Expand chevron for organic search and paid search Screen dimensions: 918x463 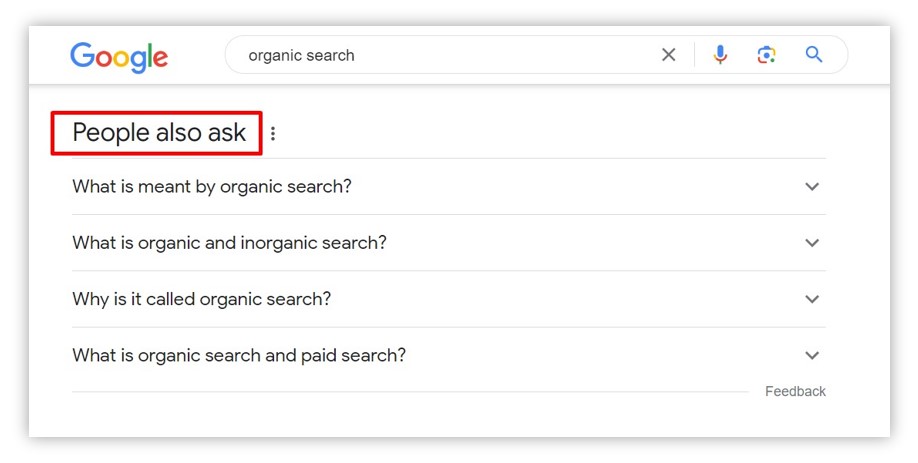pyautogui.click(x=812, y=355)
